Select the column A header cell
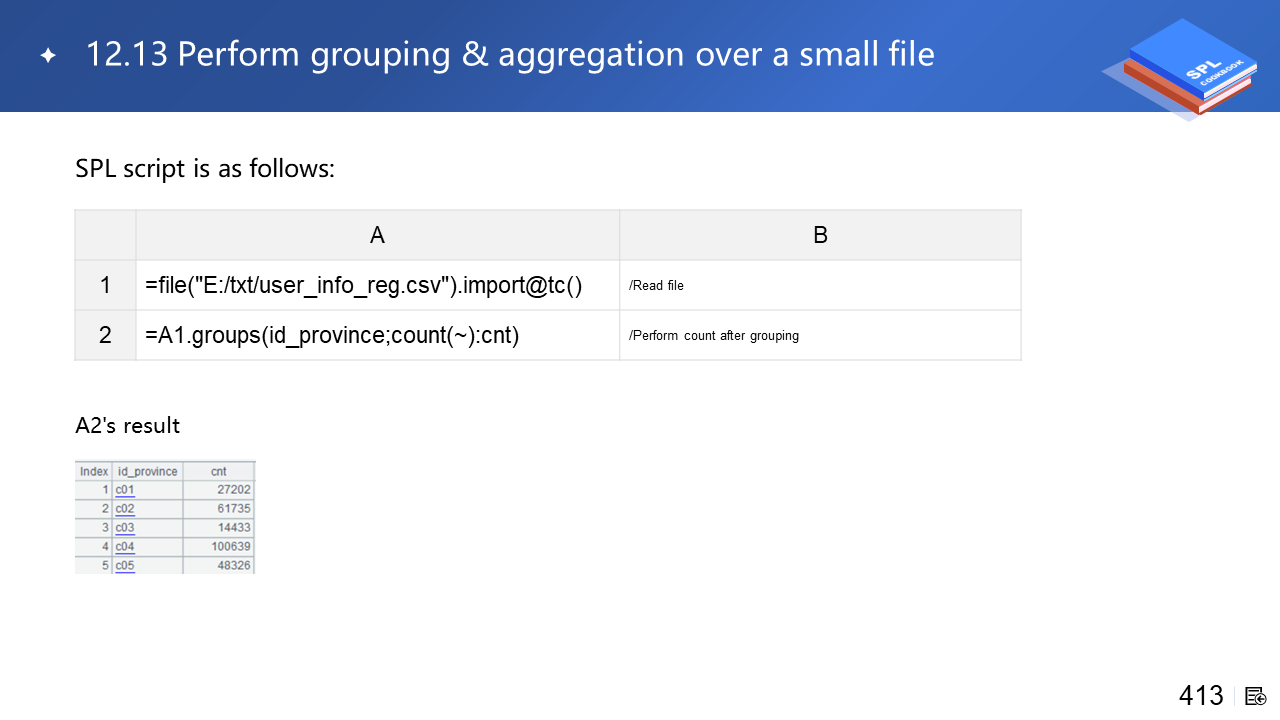 (377, 235)
